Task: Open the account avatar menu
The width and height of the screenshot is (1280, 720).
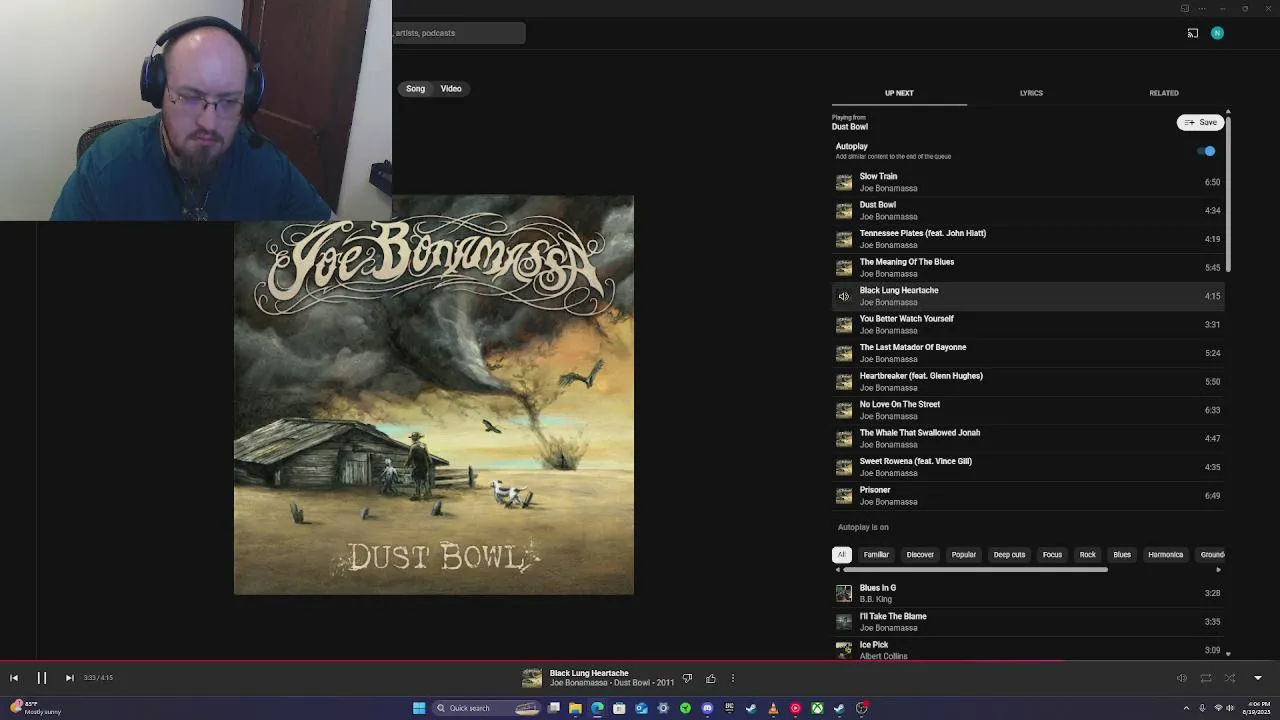Action: click(x=1217, y=33)
